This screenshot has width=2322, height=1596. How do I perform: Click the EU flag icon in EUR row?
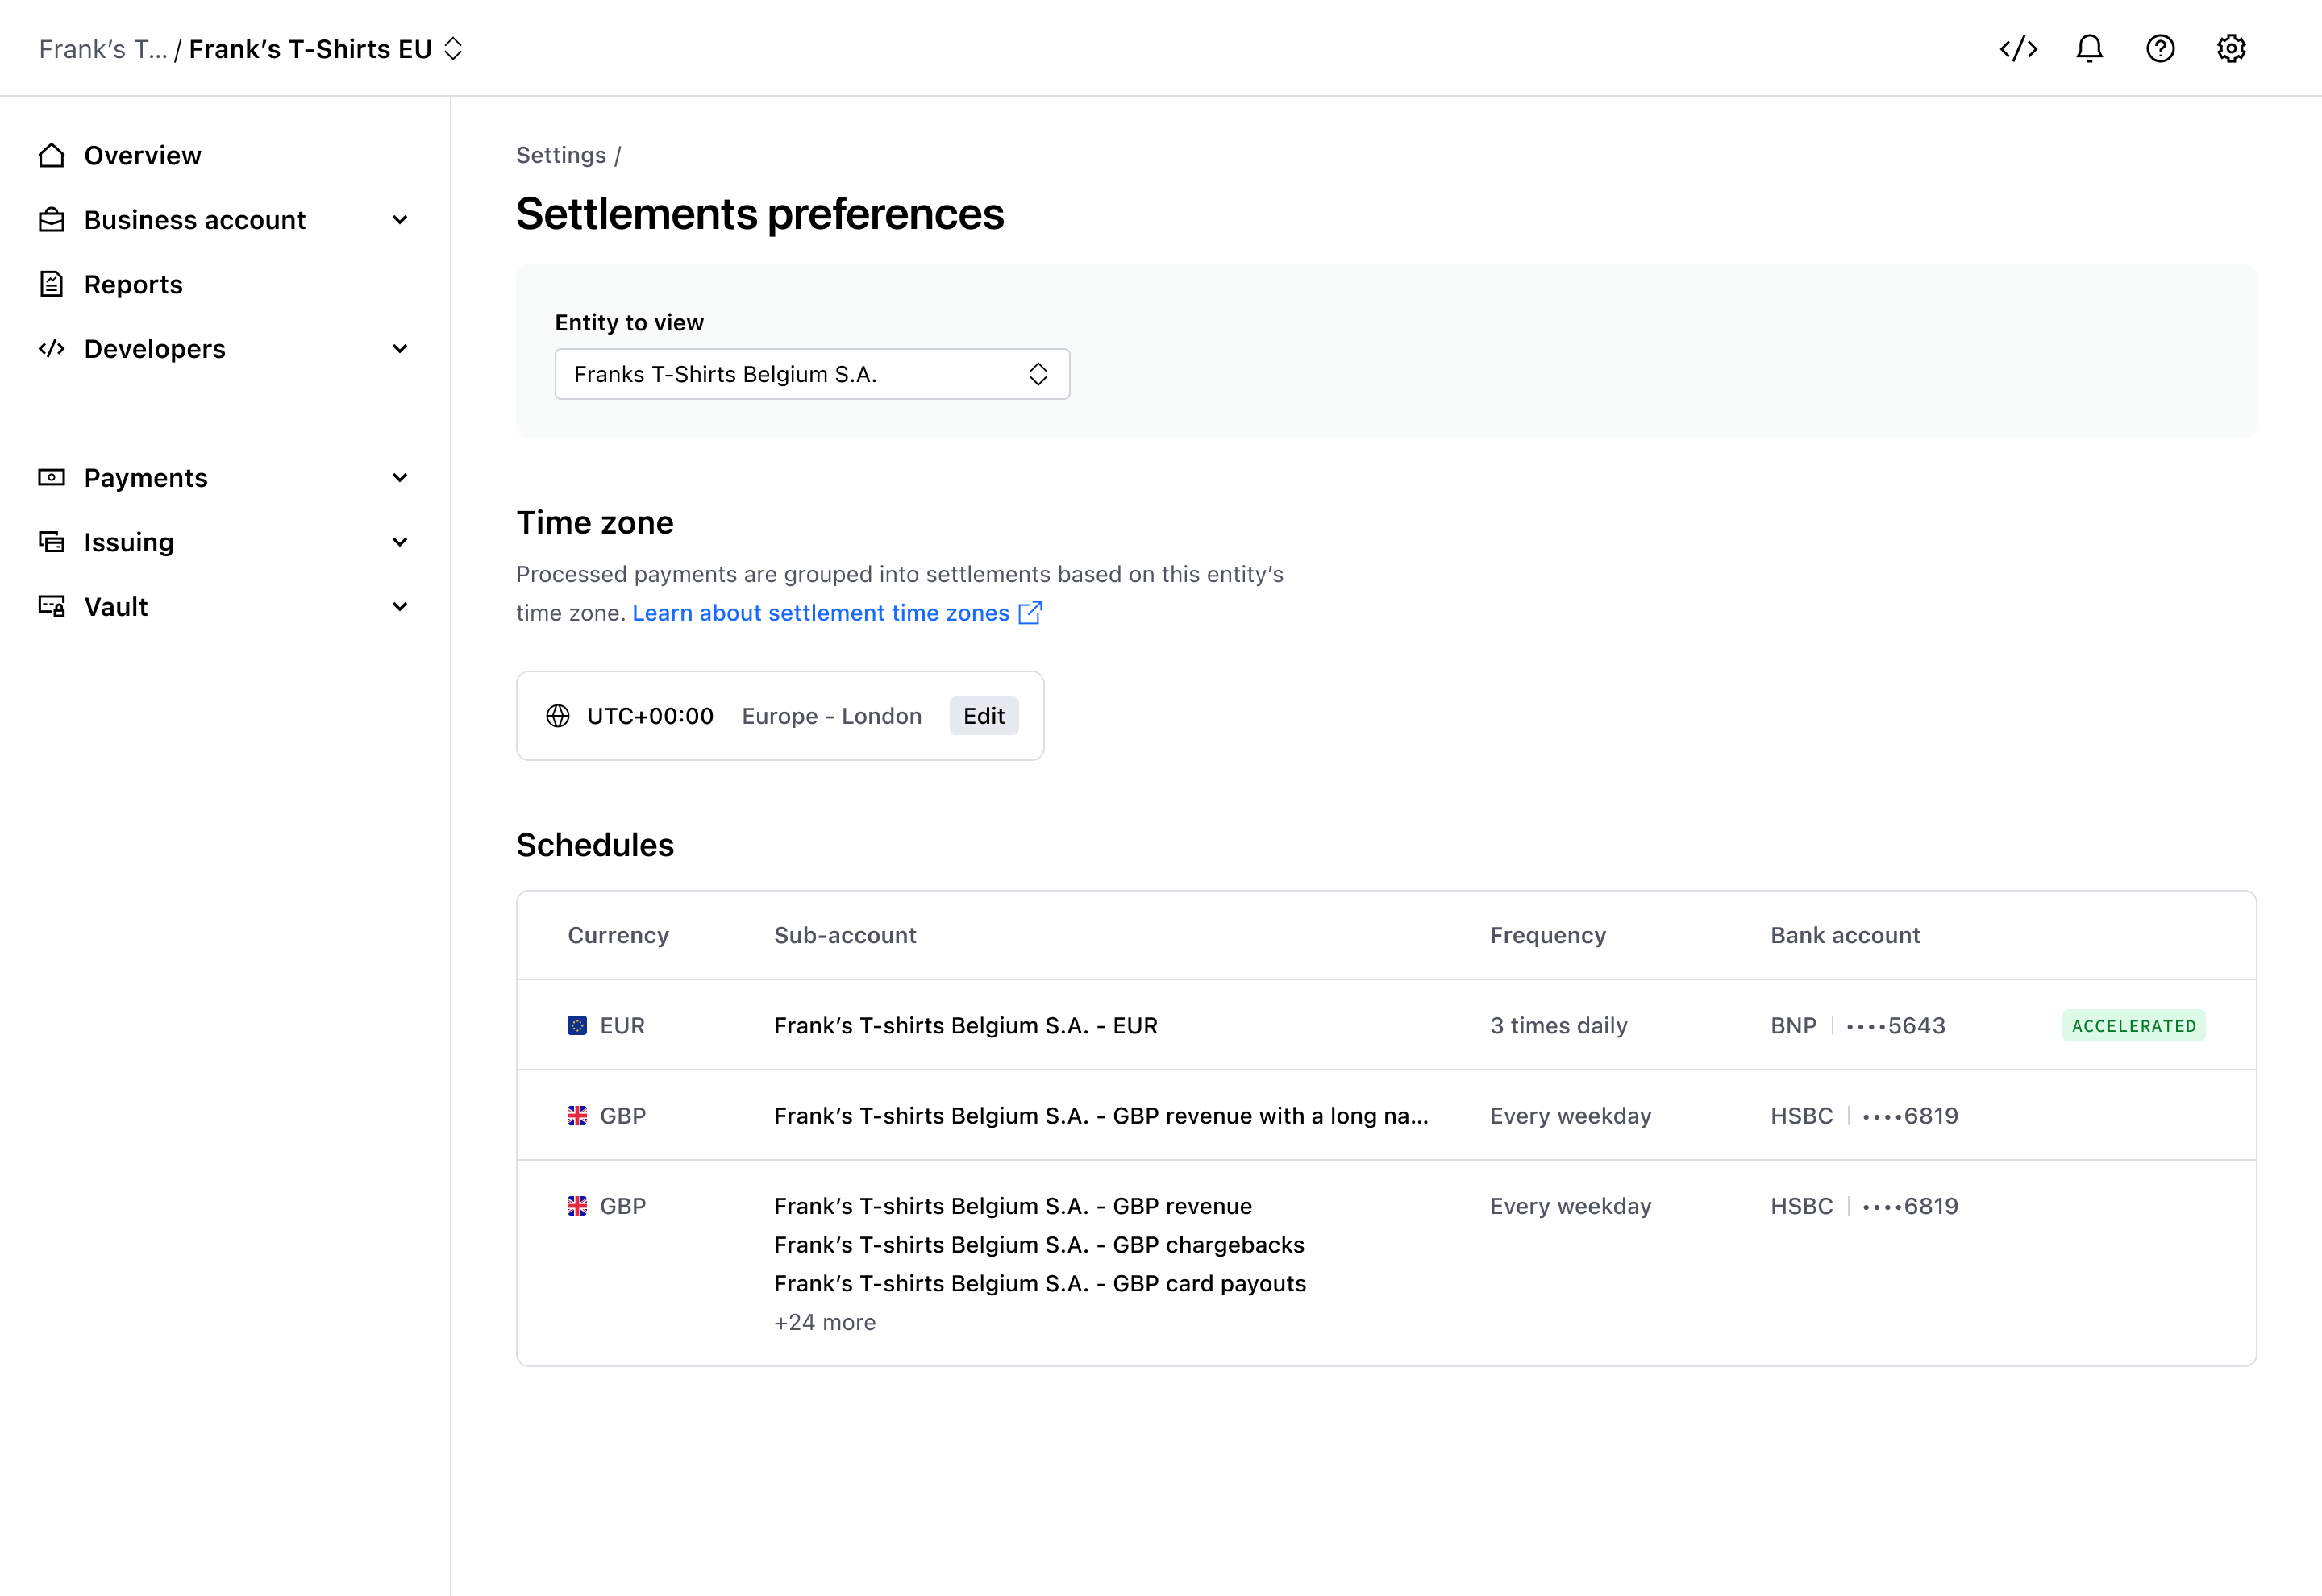click(577, 1025)
